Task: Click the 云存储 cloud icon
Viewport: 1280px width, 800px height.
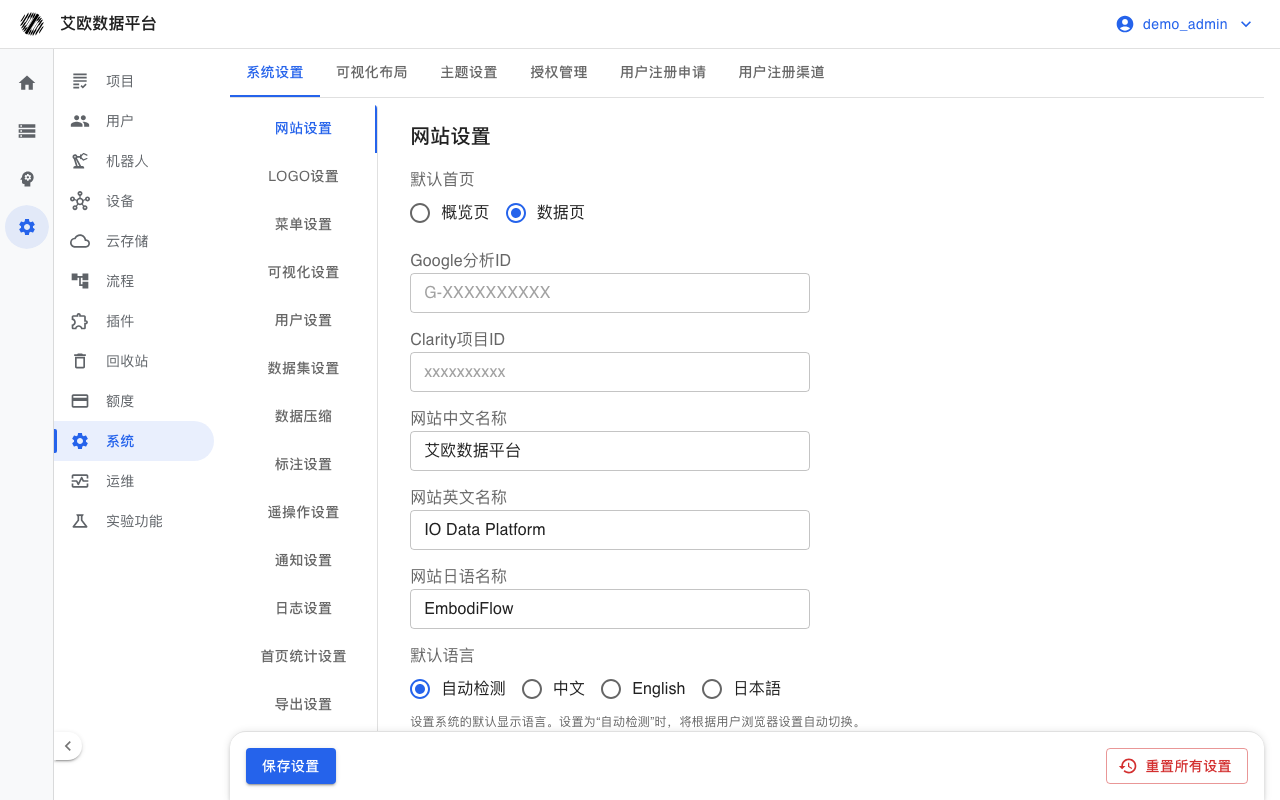Action: (80, 241)
